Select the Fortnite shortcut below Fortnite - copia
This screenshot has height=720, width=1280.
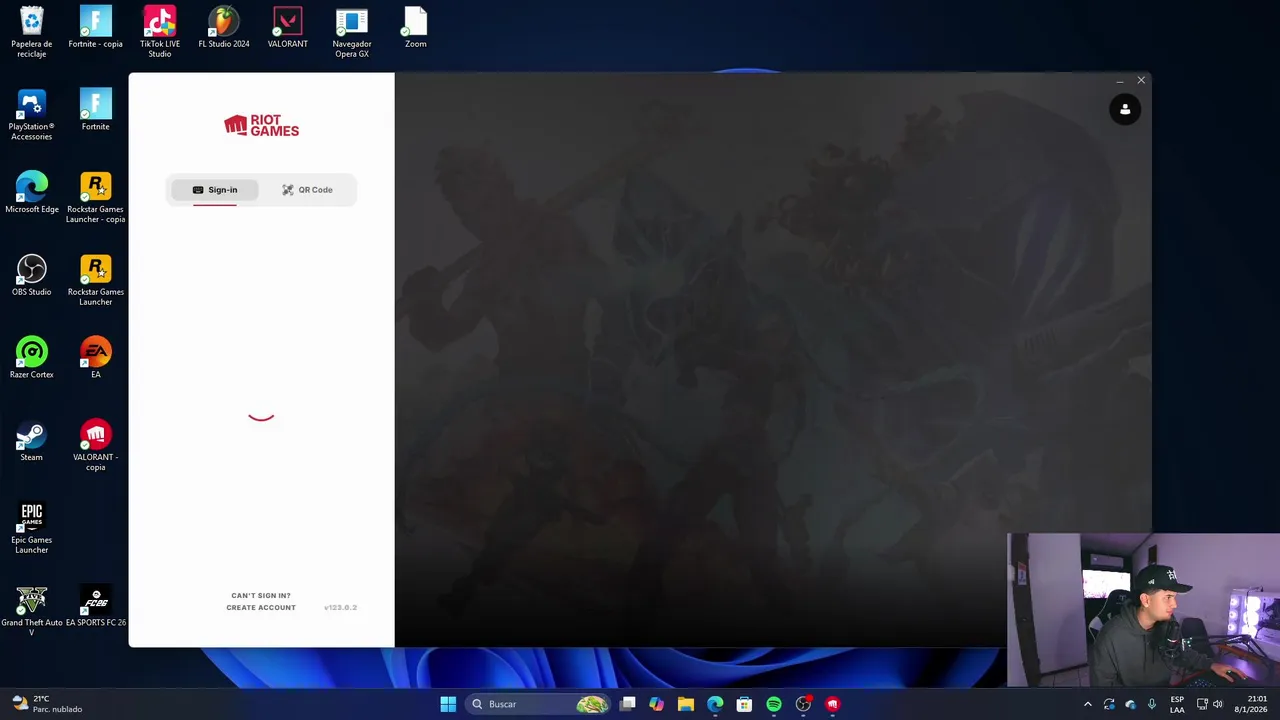[95, 110]
